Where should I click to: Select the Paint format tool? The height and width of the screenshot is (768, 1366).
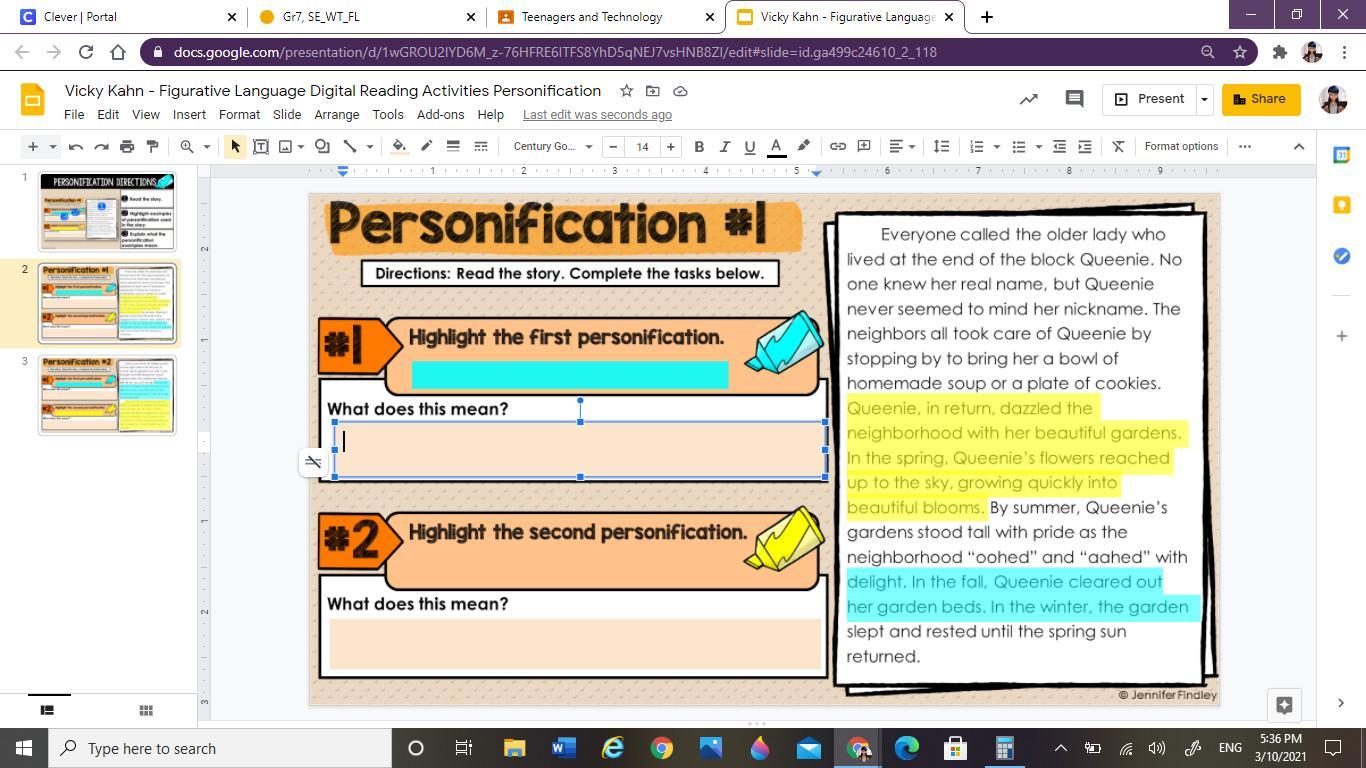click(152, 146)
